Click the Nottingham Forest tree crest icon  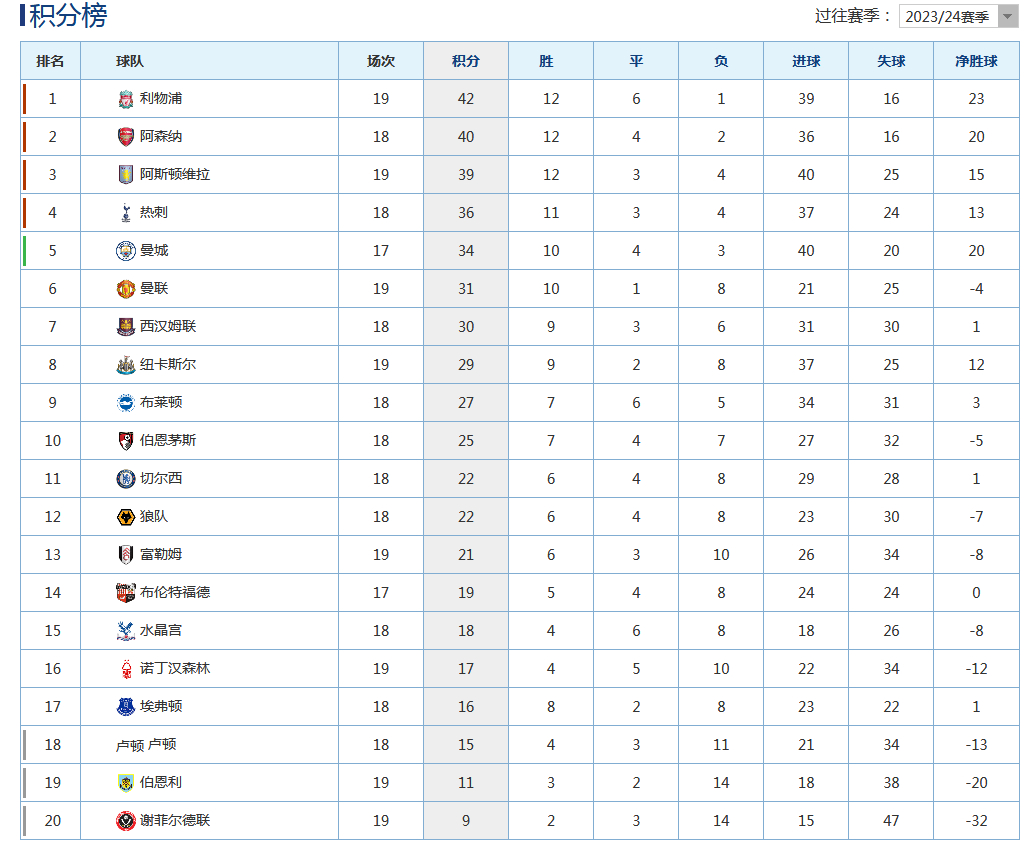click(126, 669)
